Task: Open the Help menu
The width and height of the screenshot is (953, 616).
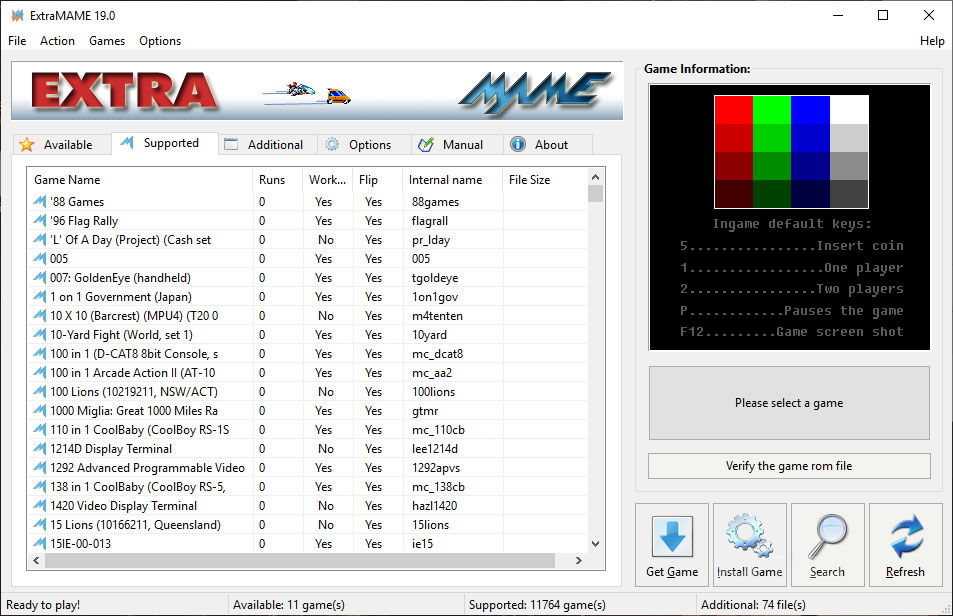Action: (931, 41)
